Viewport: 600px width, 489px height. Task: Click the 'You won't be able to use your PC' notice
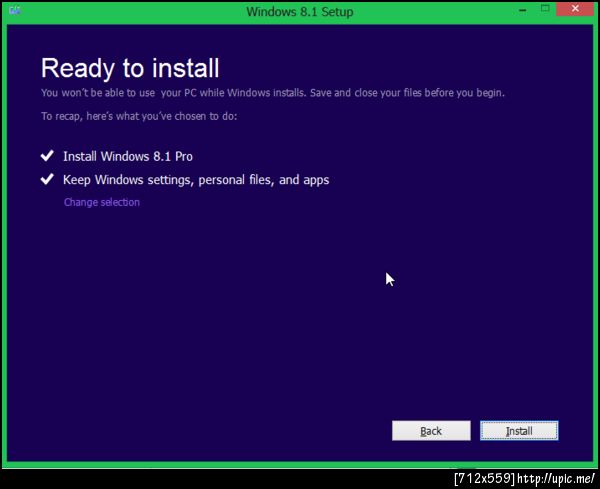point(273,93)
